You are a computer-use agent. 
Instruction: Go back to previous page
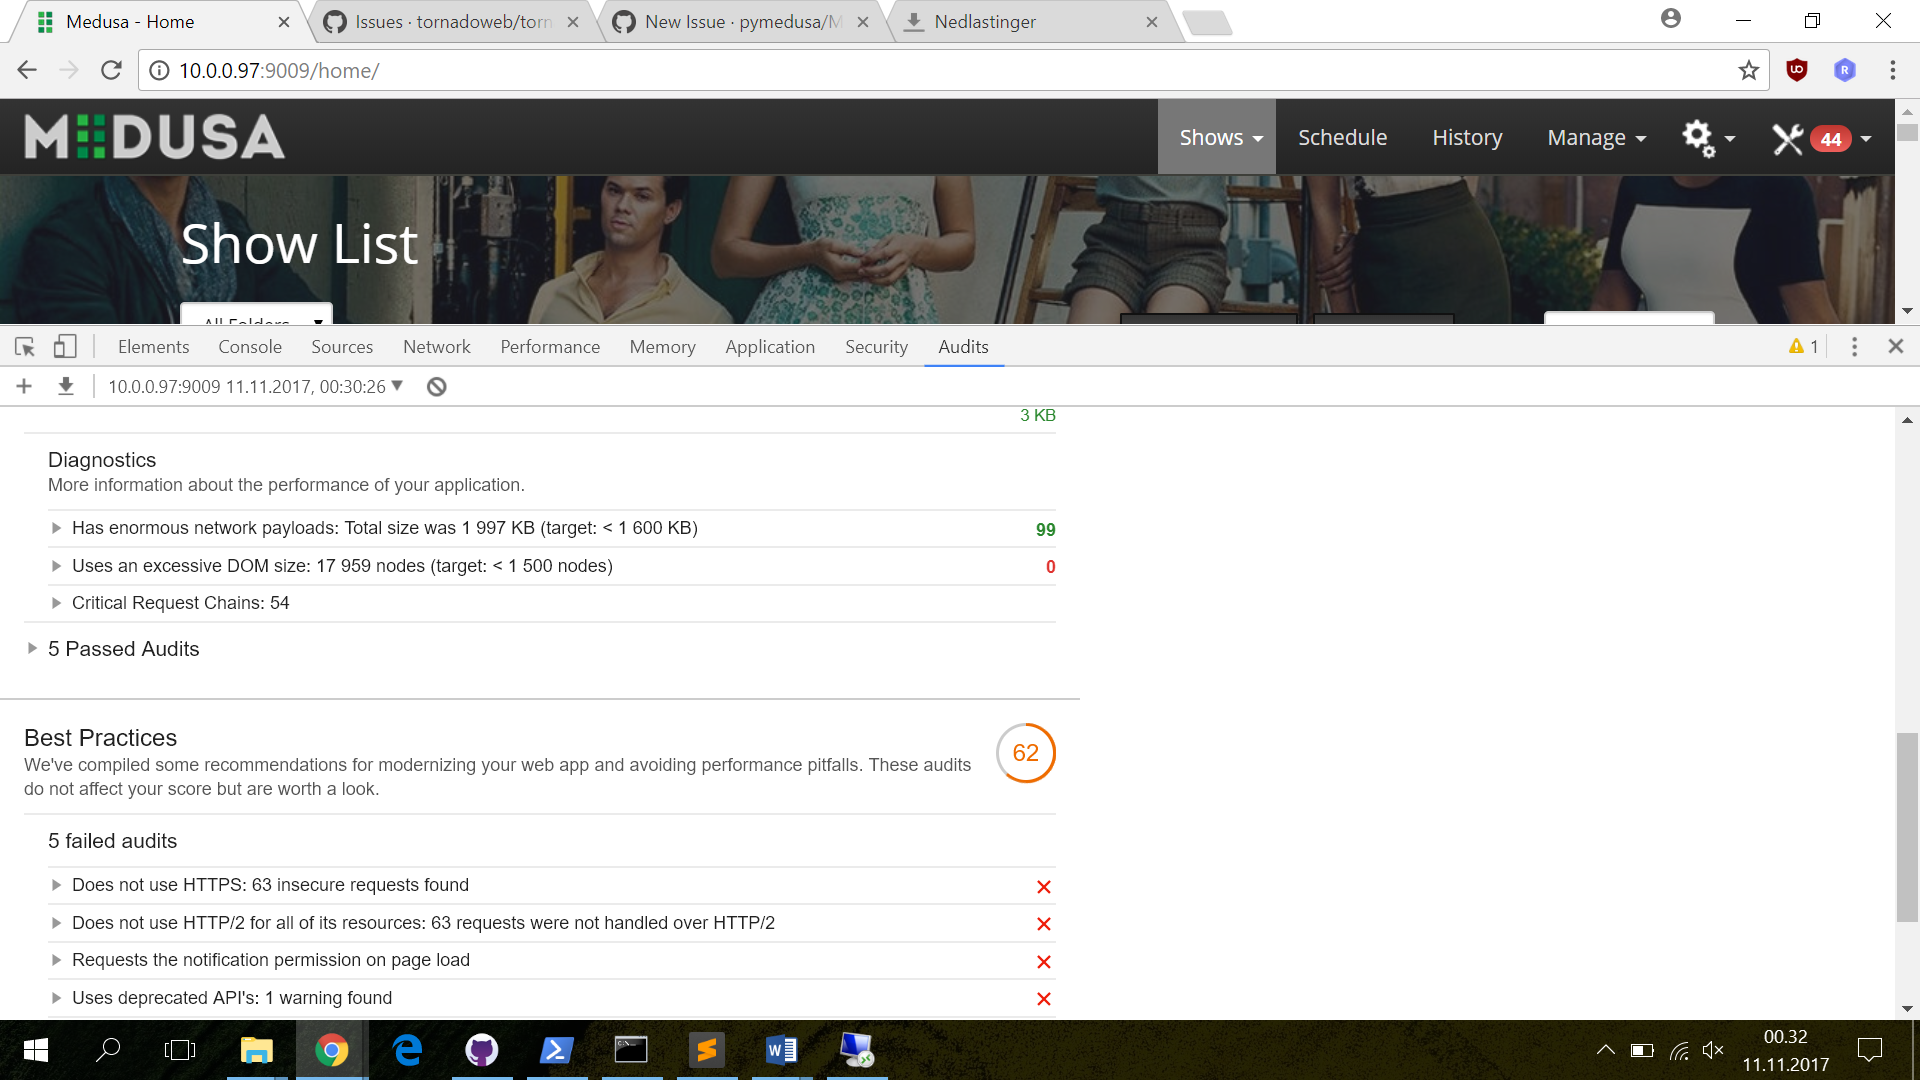tap(27, 70)
